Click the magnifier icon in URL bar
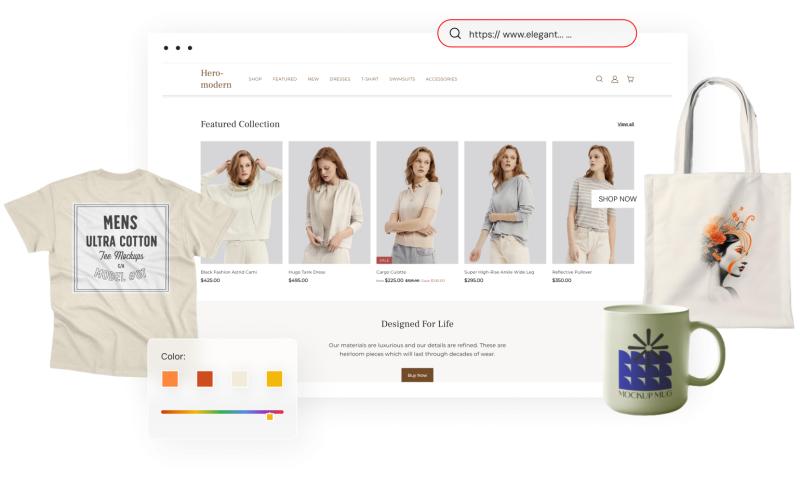This screenshot has height=485, width=800. click(455, 34)
